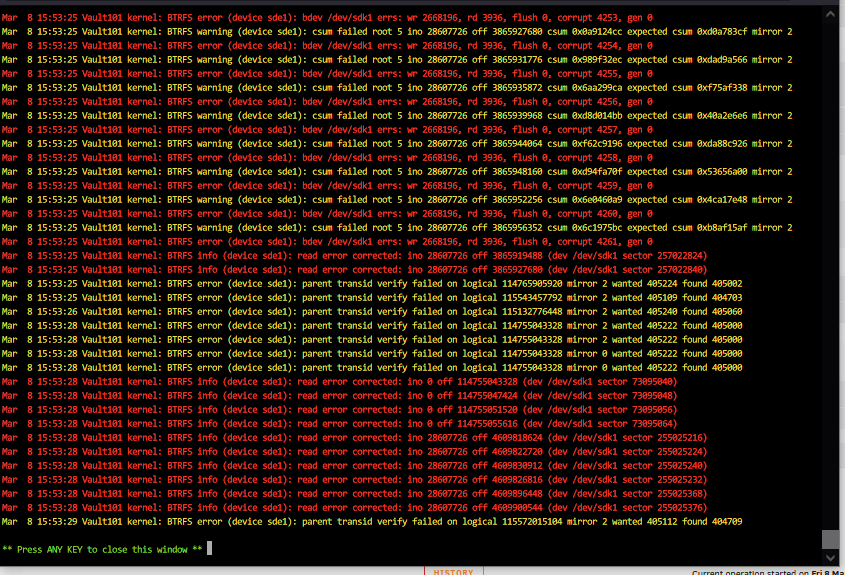Viewport: 845px width, 575px height.
Task: Select the read error corrected line, sector 257022824
Action: point(354,256)
